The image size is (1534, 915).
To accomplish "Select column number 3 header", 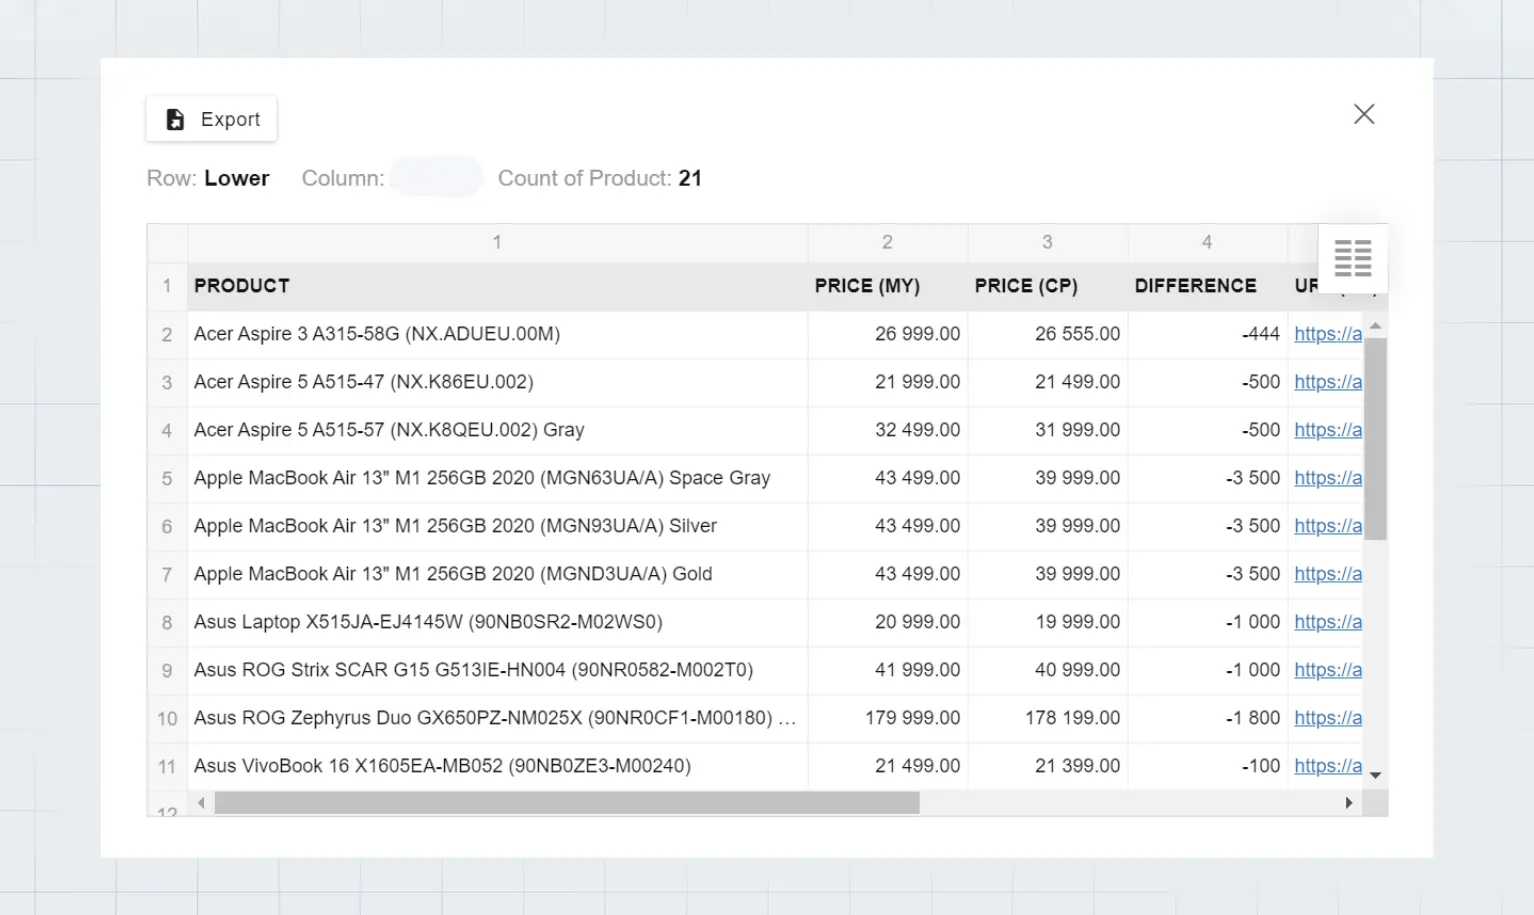I will pyautogui.click(x=1047, y=242).
